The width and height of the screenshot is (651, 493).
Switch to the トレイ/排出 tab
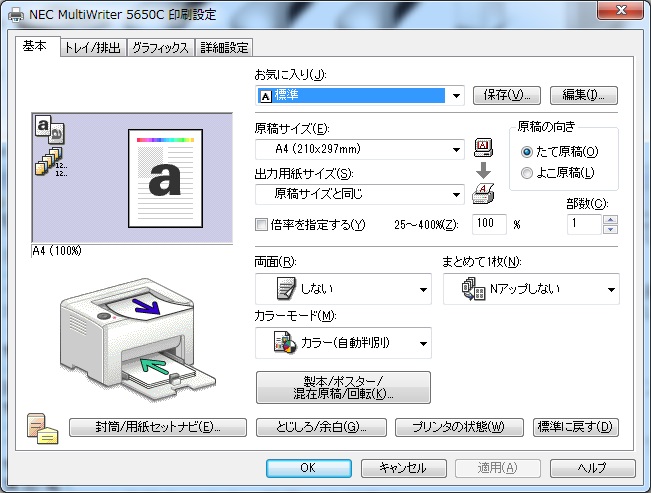(x=93, y=48)
